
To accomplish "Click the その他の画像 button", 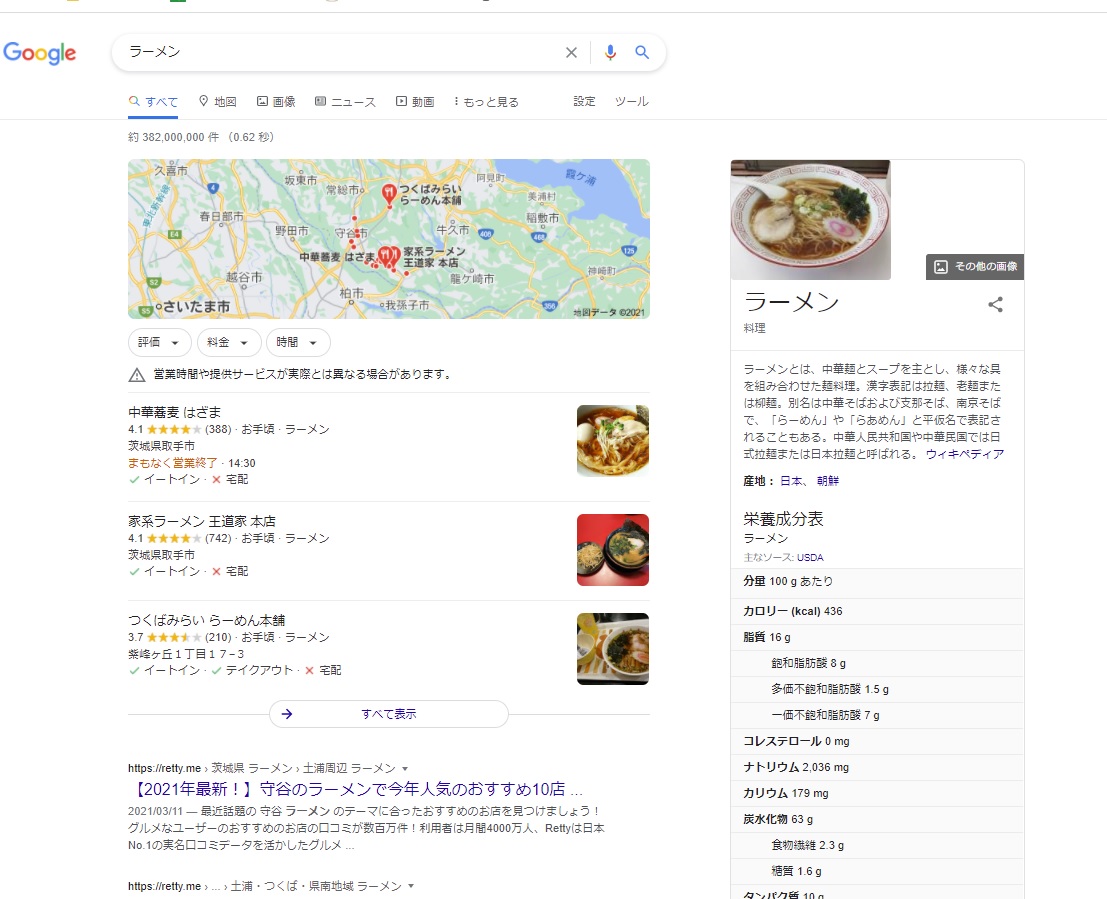I will (975, 267).
